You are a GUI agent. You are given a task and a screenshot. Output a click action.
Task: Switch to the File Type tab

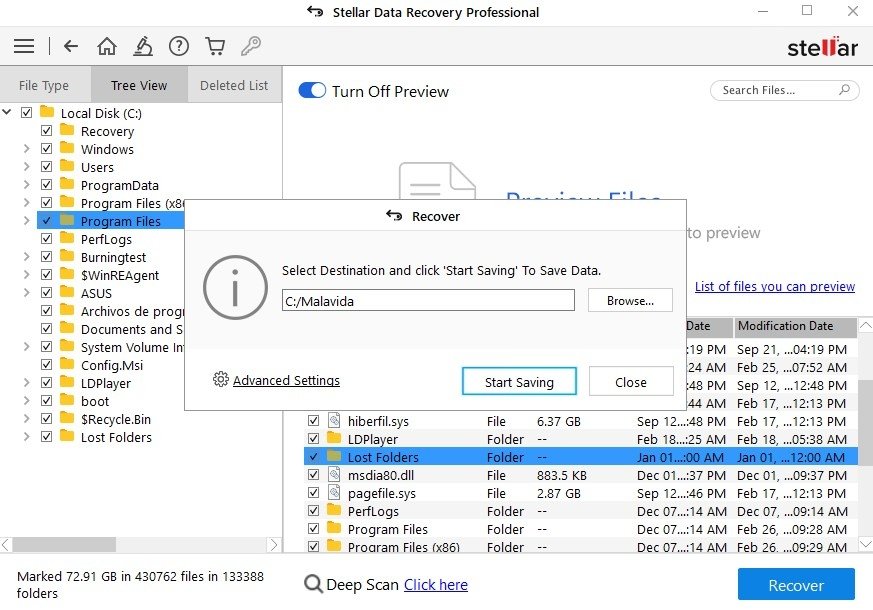45,85
